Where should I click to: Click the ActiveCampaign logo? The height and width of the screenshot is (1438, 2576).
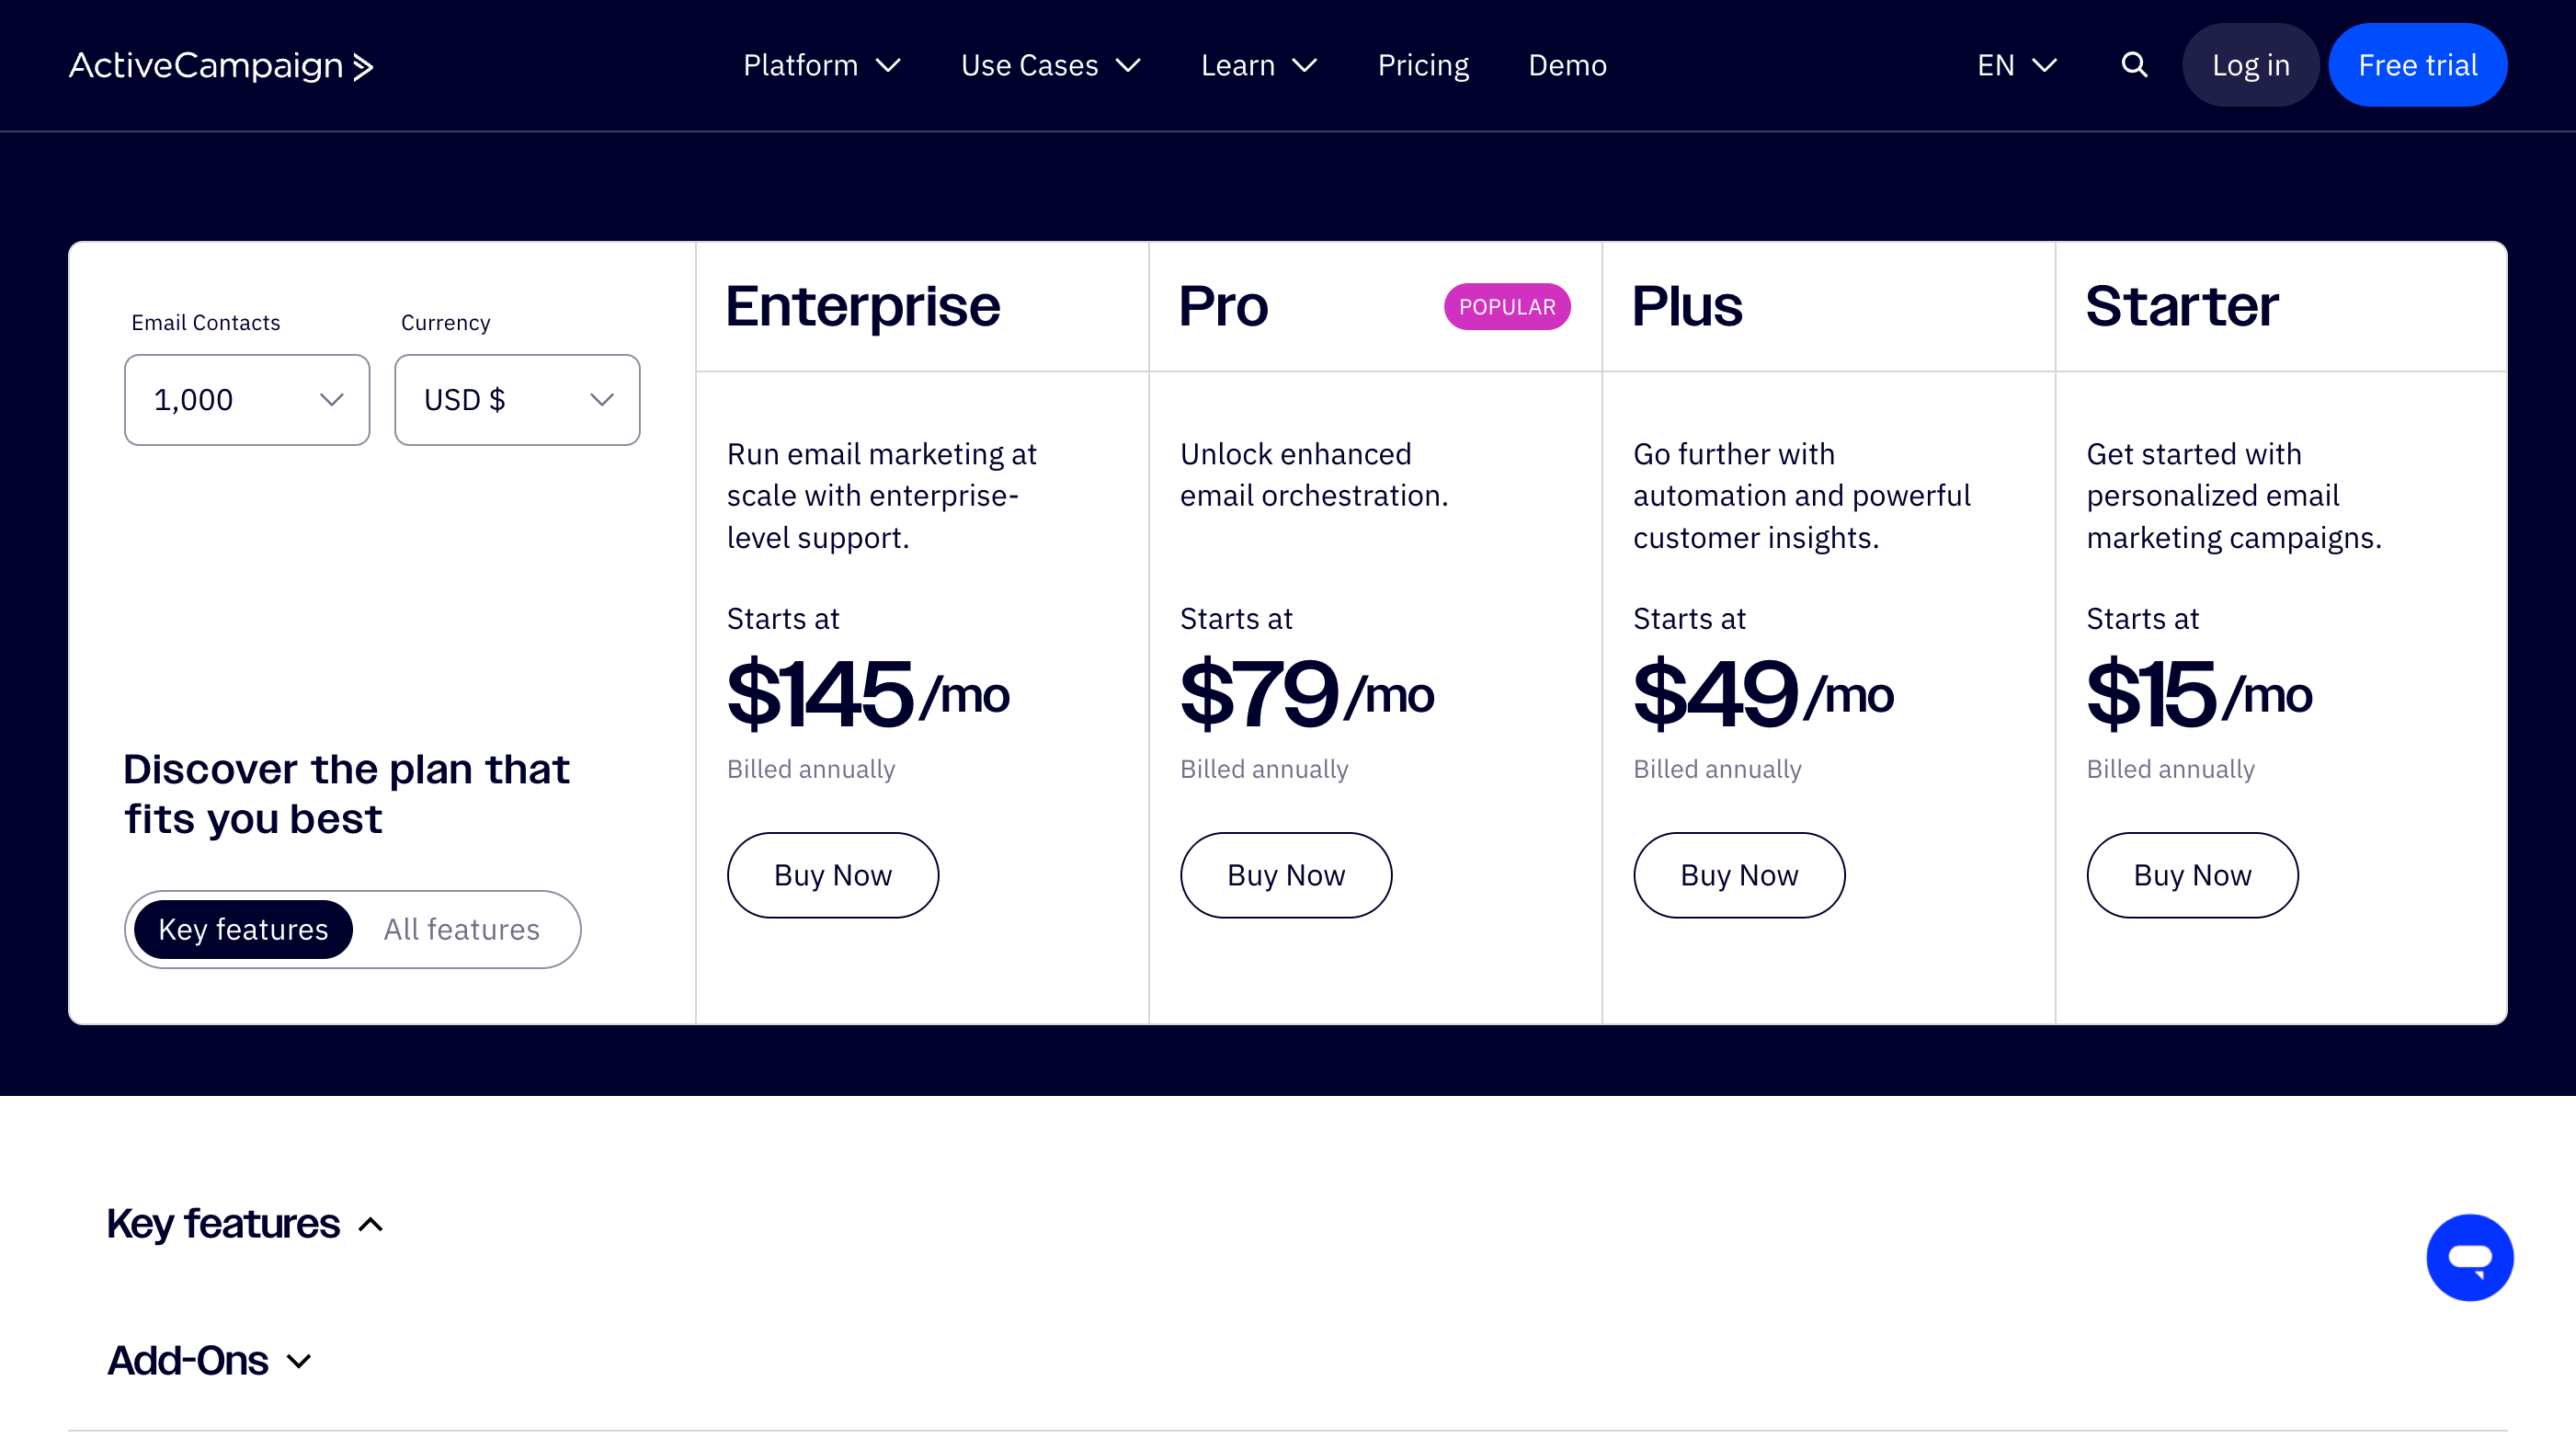coord(221,66)
